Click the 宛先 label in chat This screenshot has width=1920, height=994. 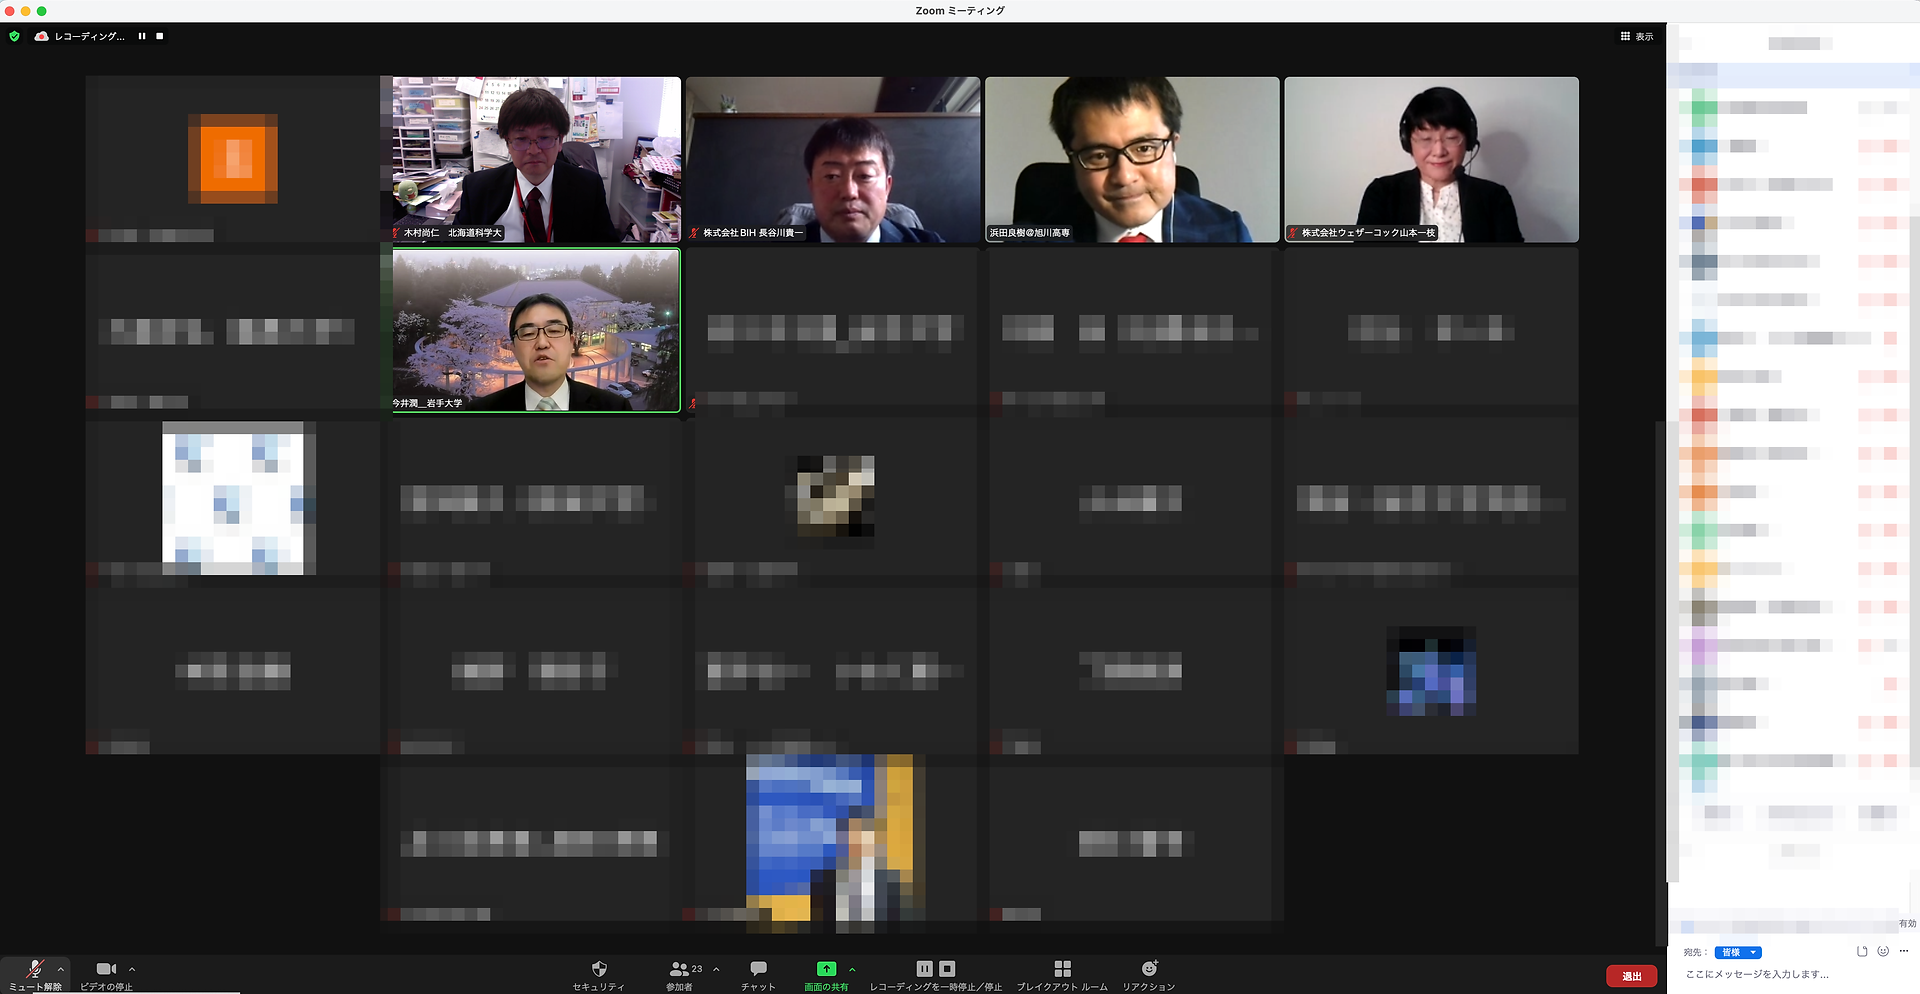[1695, 952]
